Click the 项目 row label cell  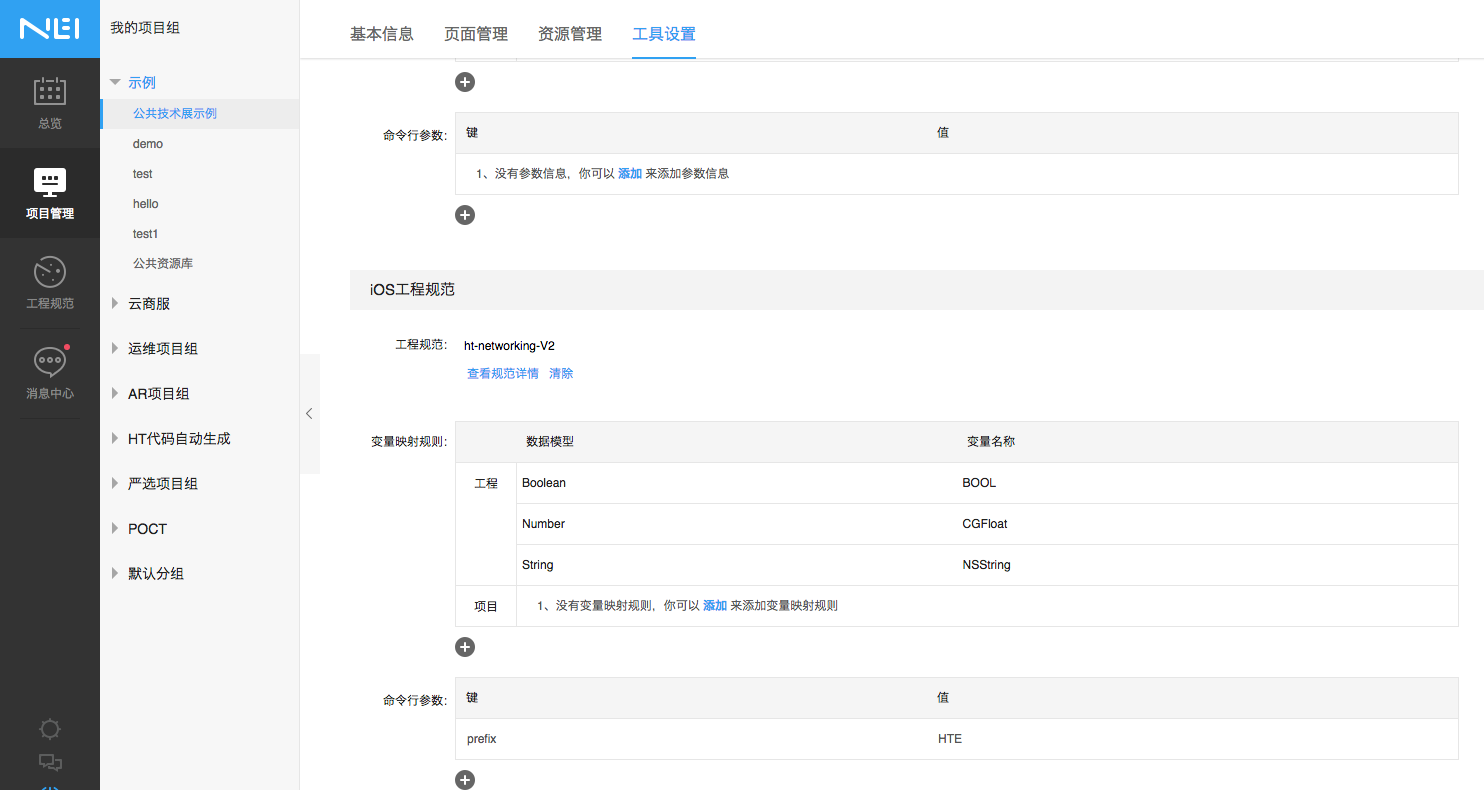[486, 606]
